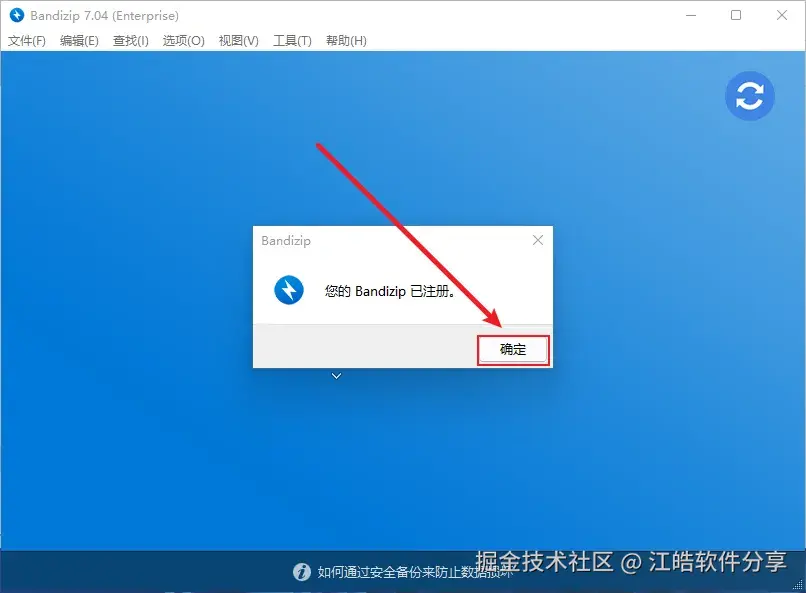Open the 查找(I) menu
The height and width of the screenshot is (593, 806).
130,40
